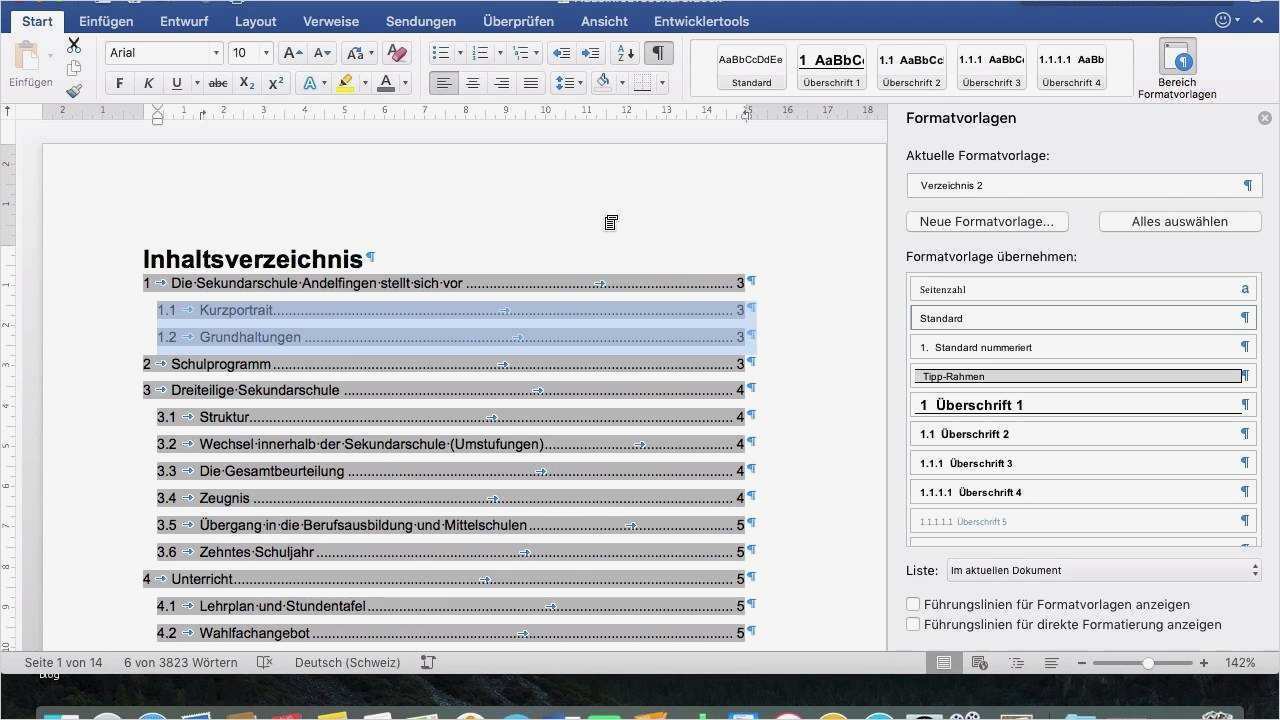Image resolution: width=1280 pixels, height=720 pixels.
Task: Toggle bold formatting with the F icon
Action: pos(119,84)
